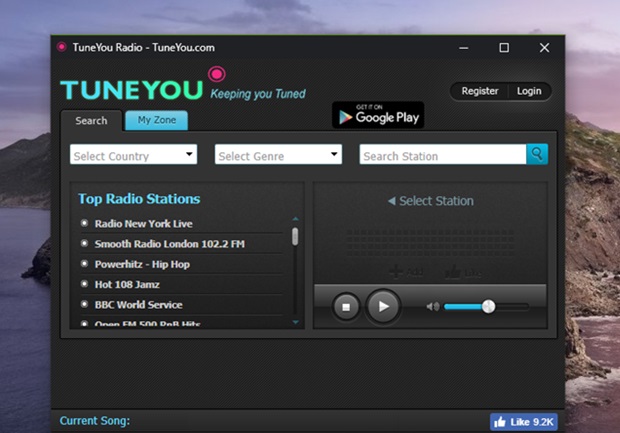Screen dimensions: 620x433
Task: Mute using the speaker volume icon
Action: [x=433, y=306]
